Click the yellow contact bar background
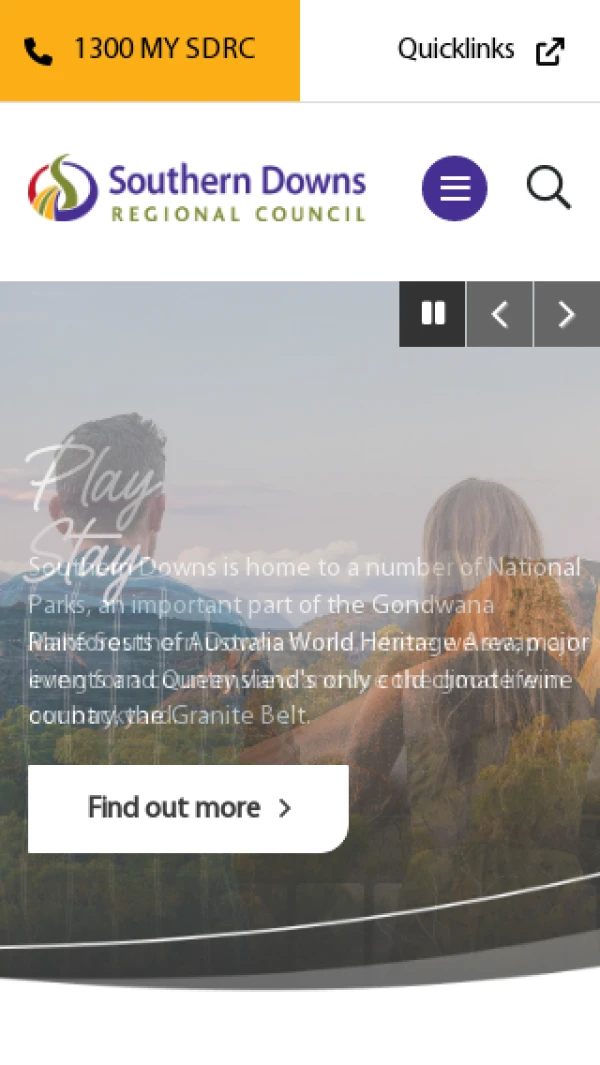This screenshot has width=600, height=1065. click(x=149, y=51)
